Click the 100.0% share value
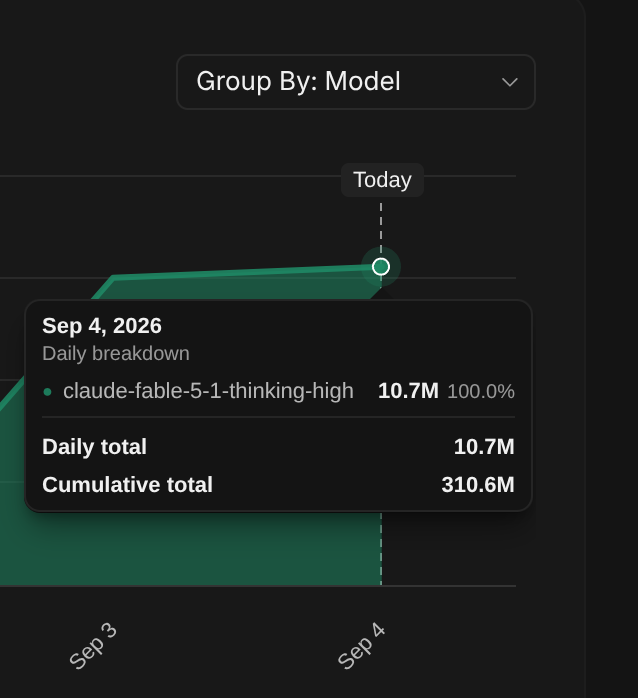Viewport: 638px width, 698px height. pos(481,392)
